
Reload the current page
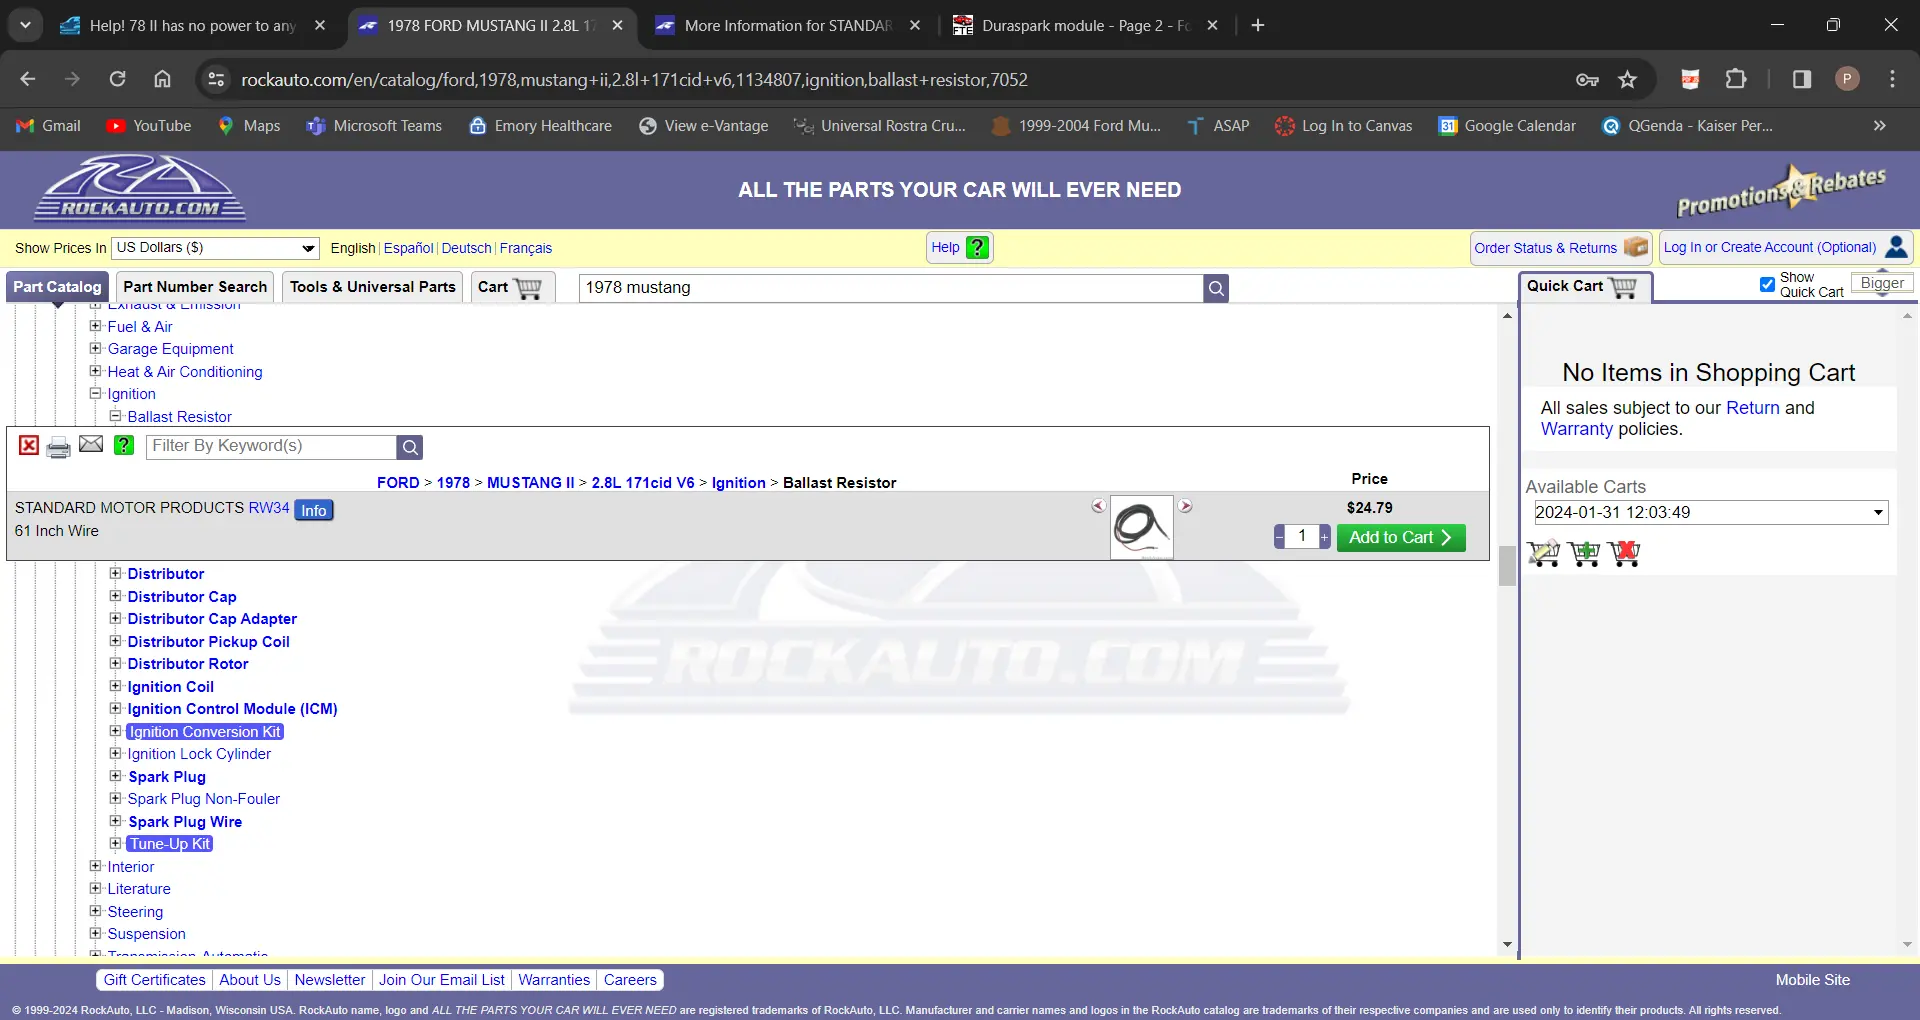(118, 80)
